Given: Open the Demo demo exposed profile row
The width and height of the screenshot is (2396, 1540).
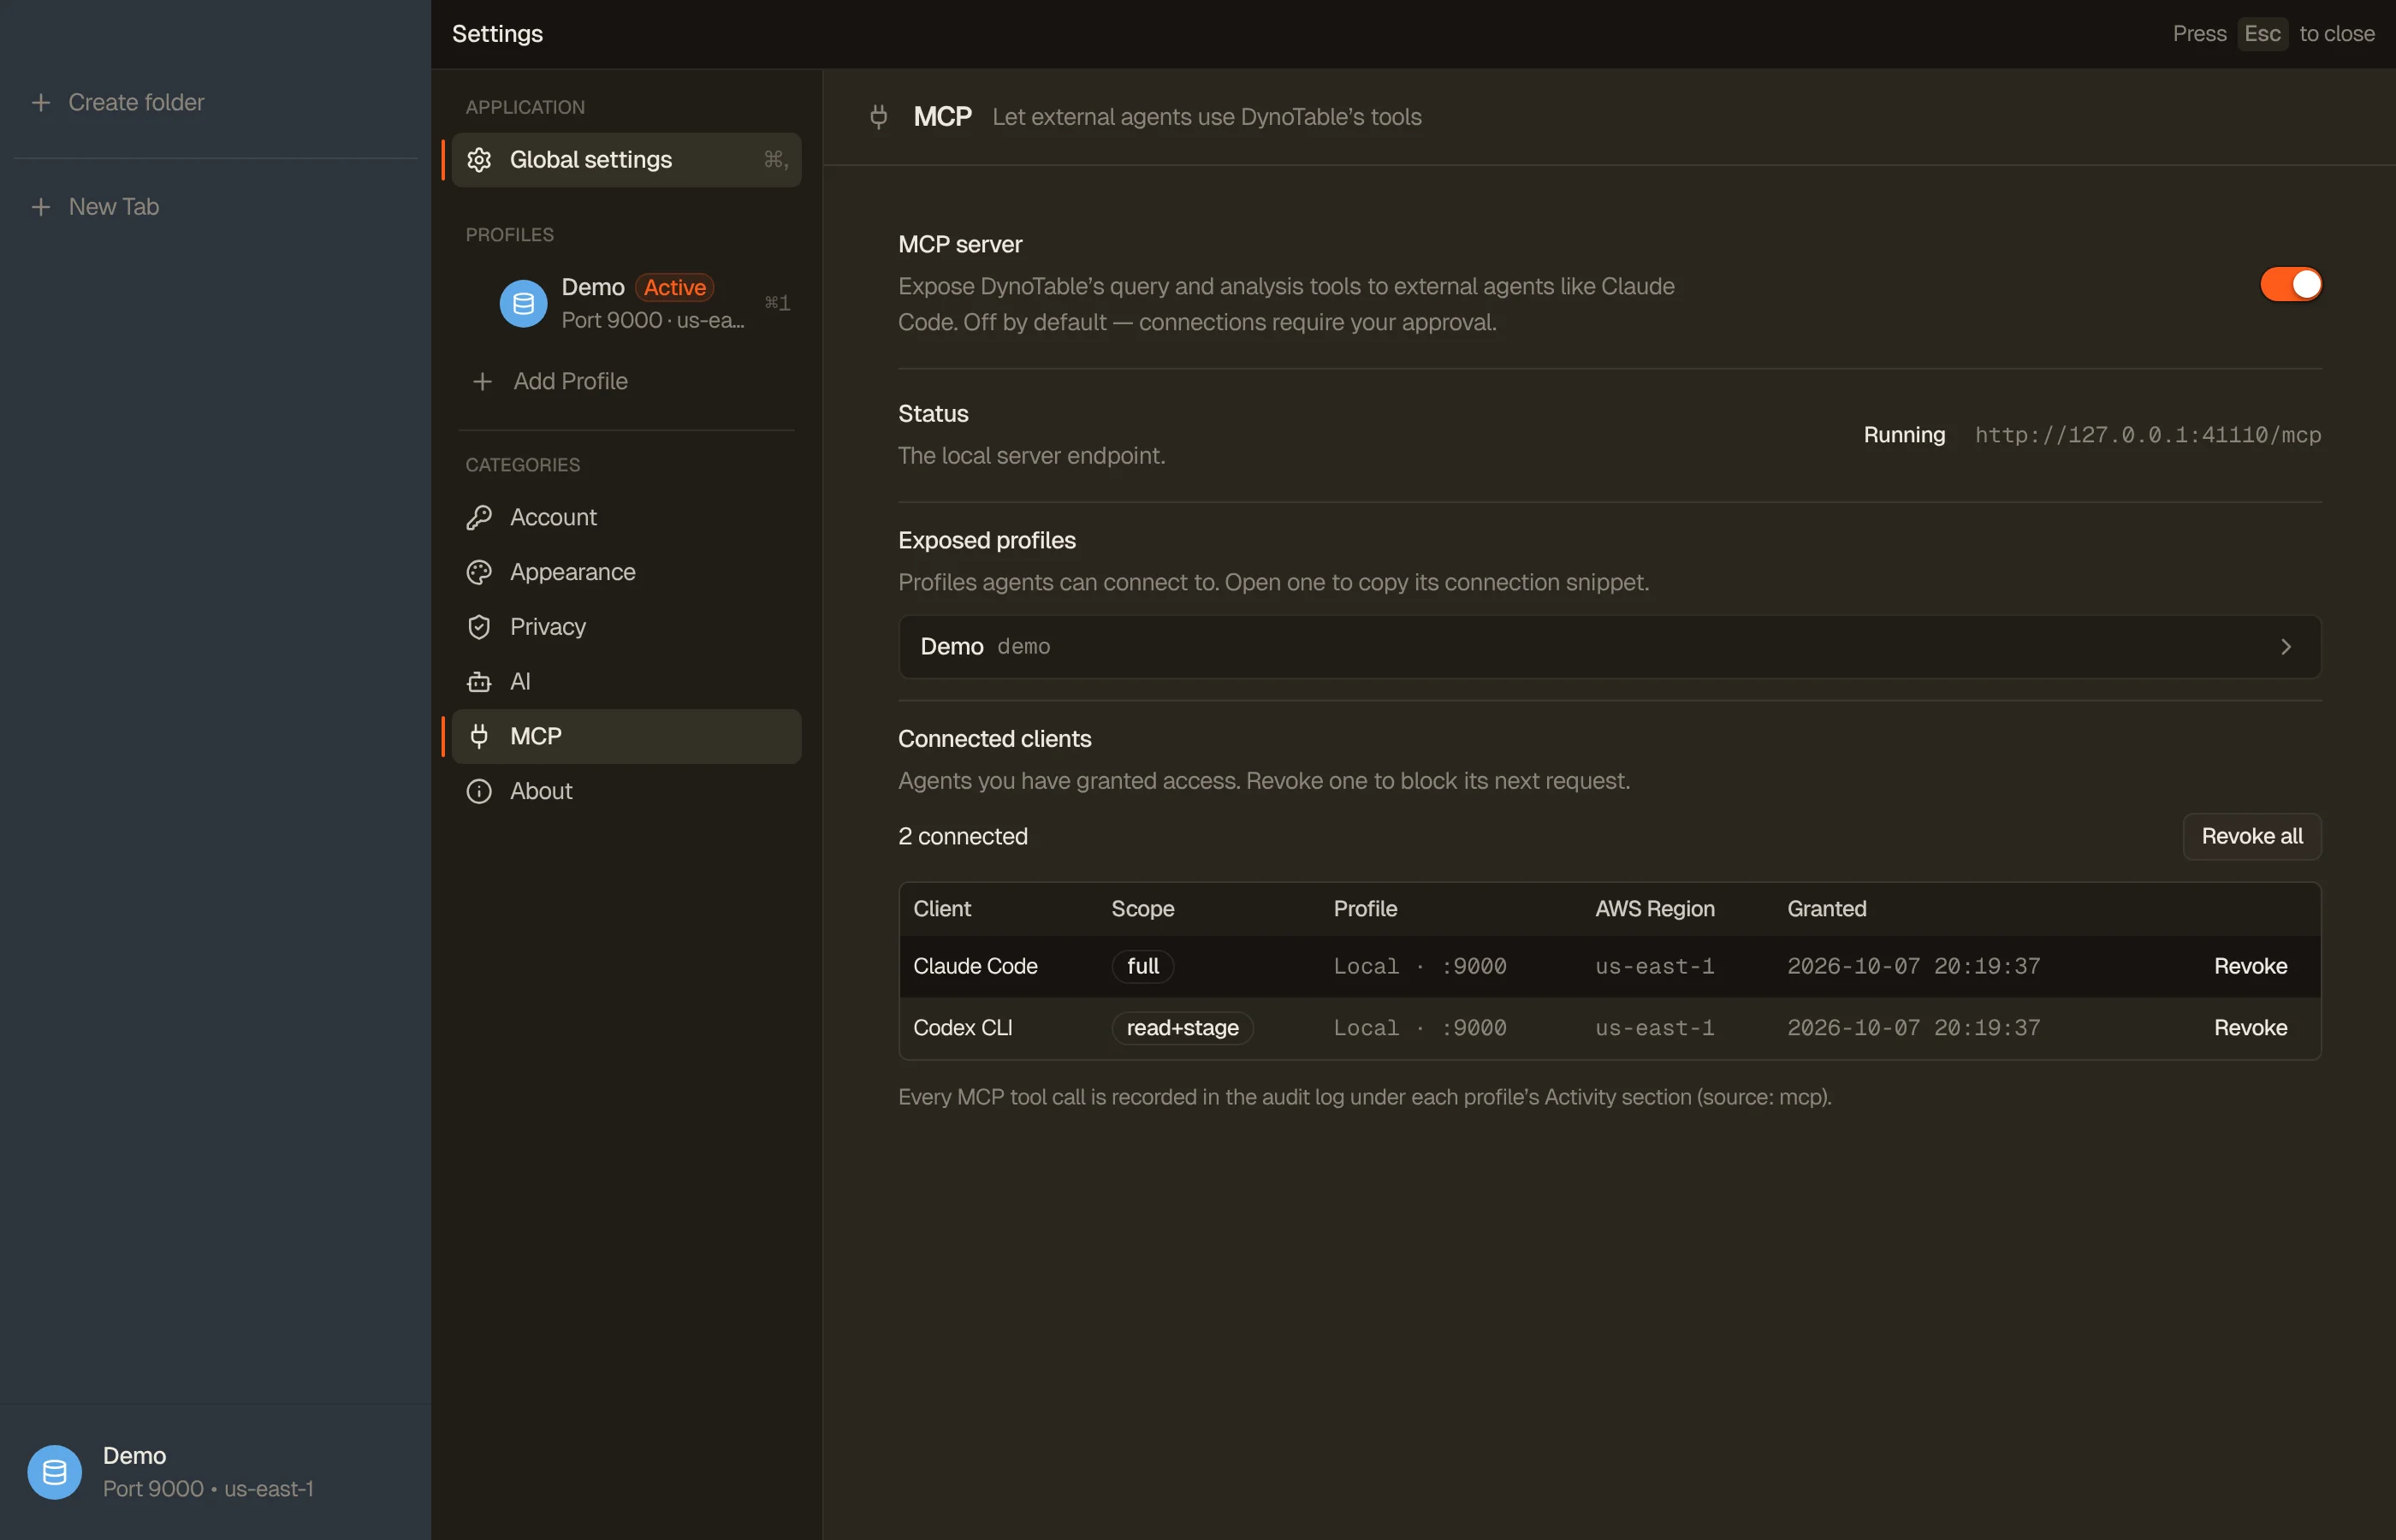Looking at the screenshot, I should click(1609, 647).
